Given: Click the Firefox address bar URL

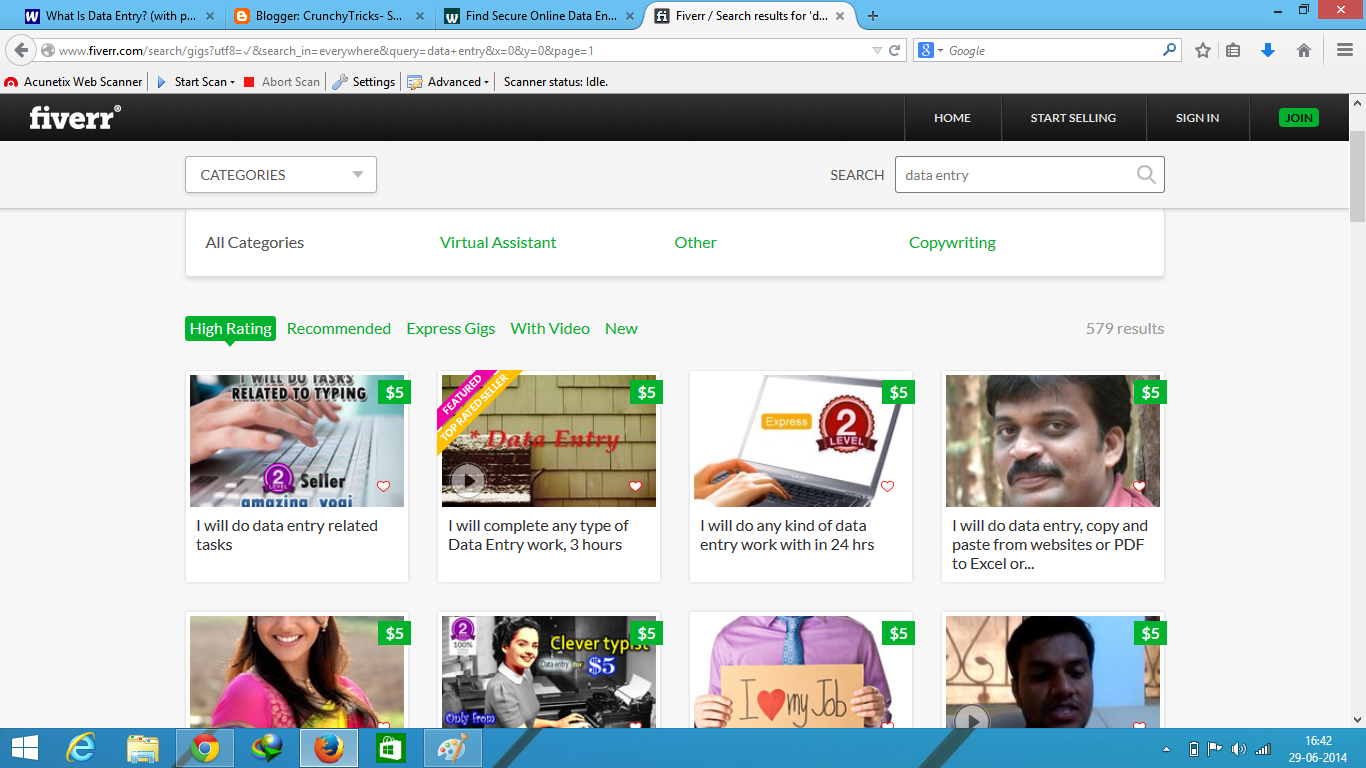Looking at the screenshot, I should coord(326,50).
